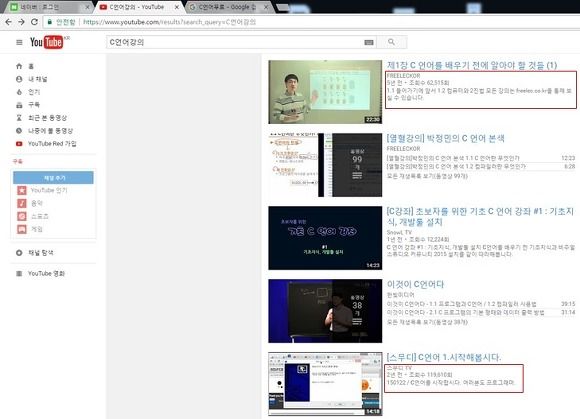Click dark 기초 C 언어 강좌 thumbnail
This screenshot has height=419, width=580.
[325, 238]
